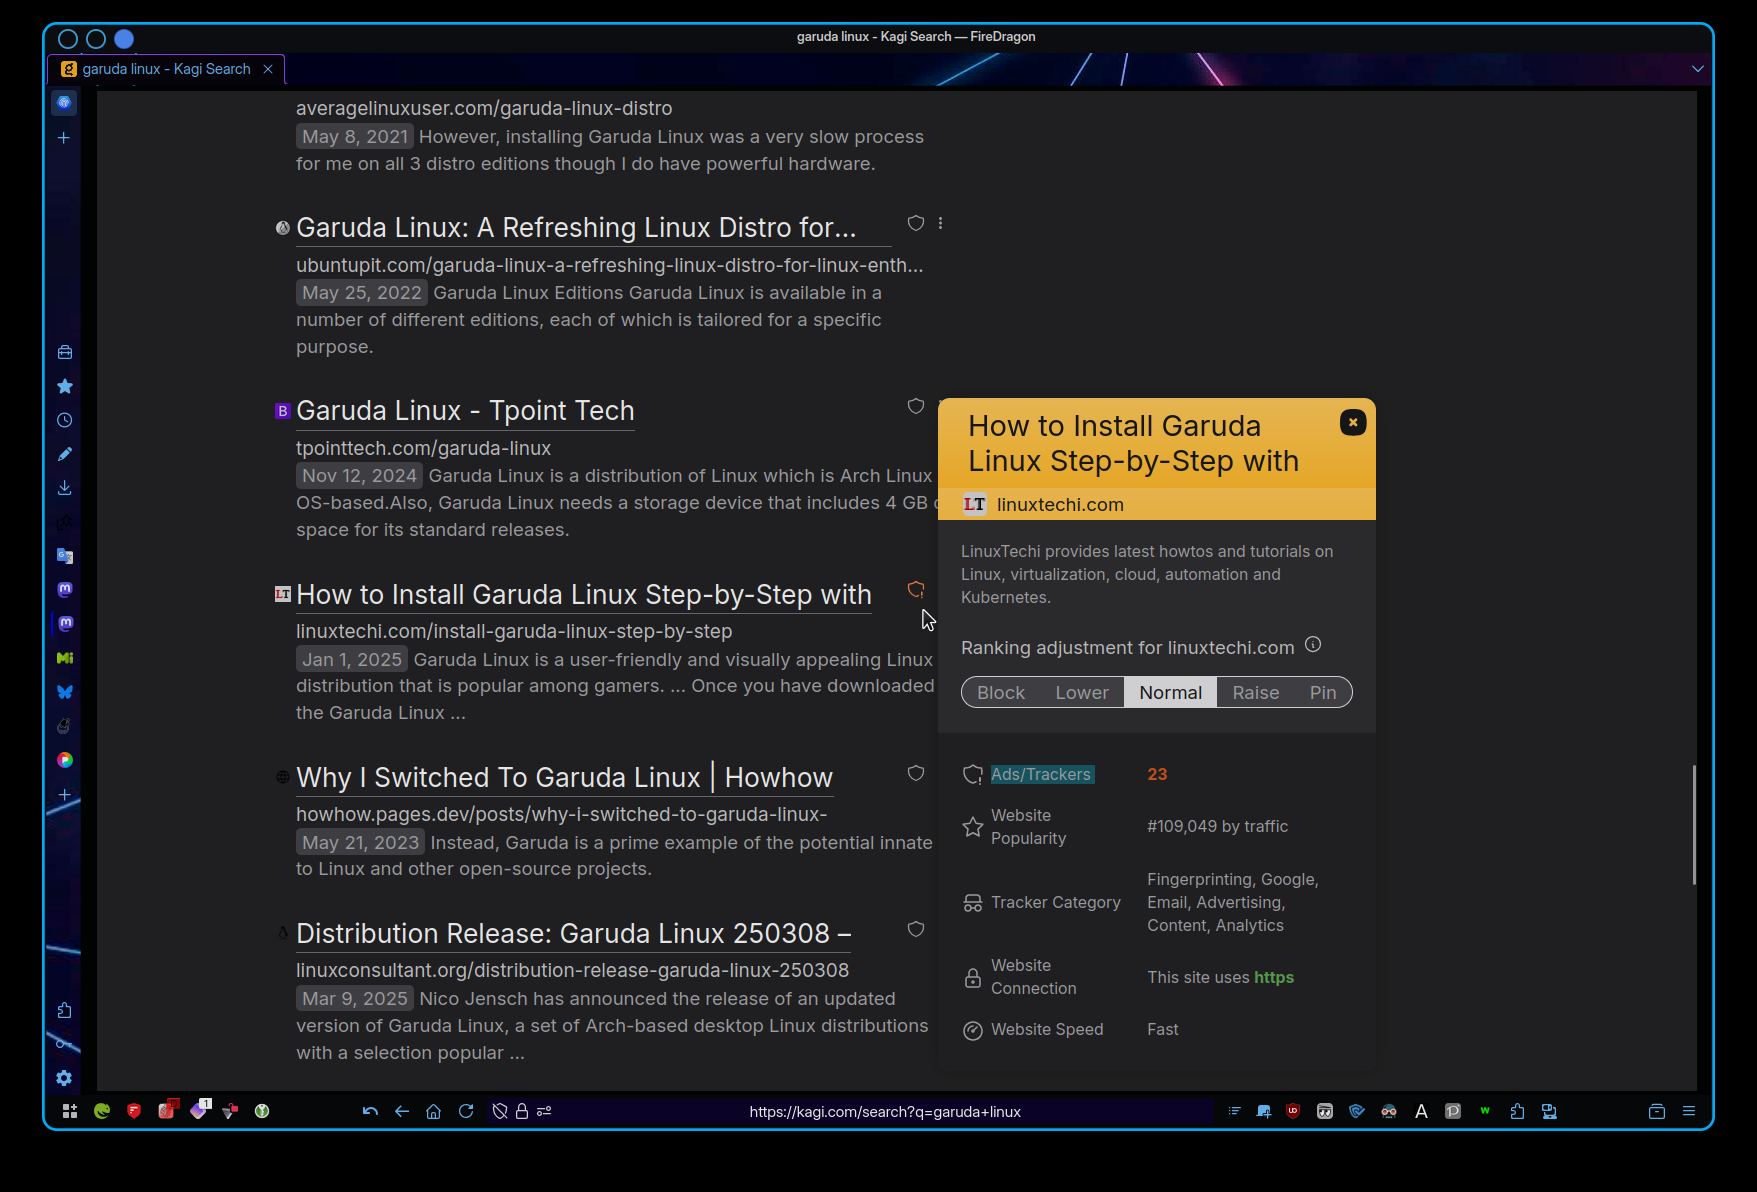Show site security lock info

[x=522, y=1111]
